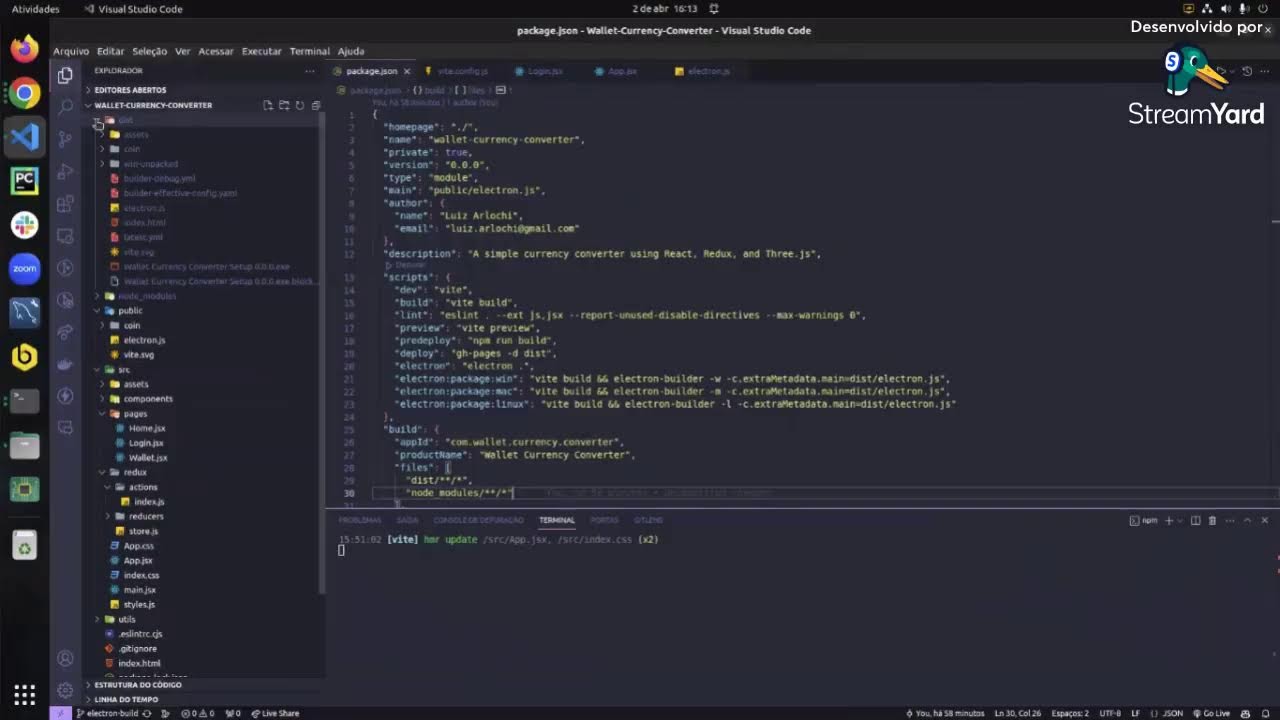Screen dimensions: 1280x720
Task: Refresh the explorer file tree
Action: pyautogui.click(x=300, y=105)
